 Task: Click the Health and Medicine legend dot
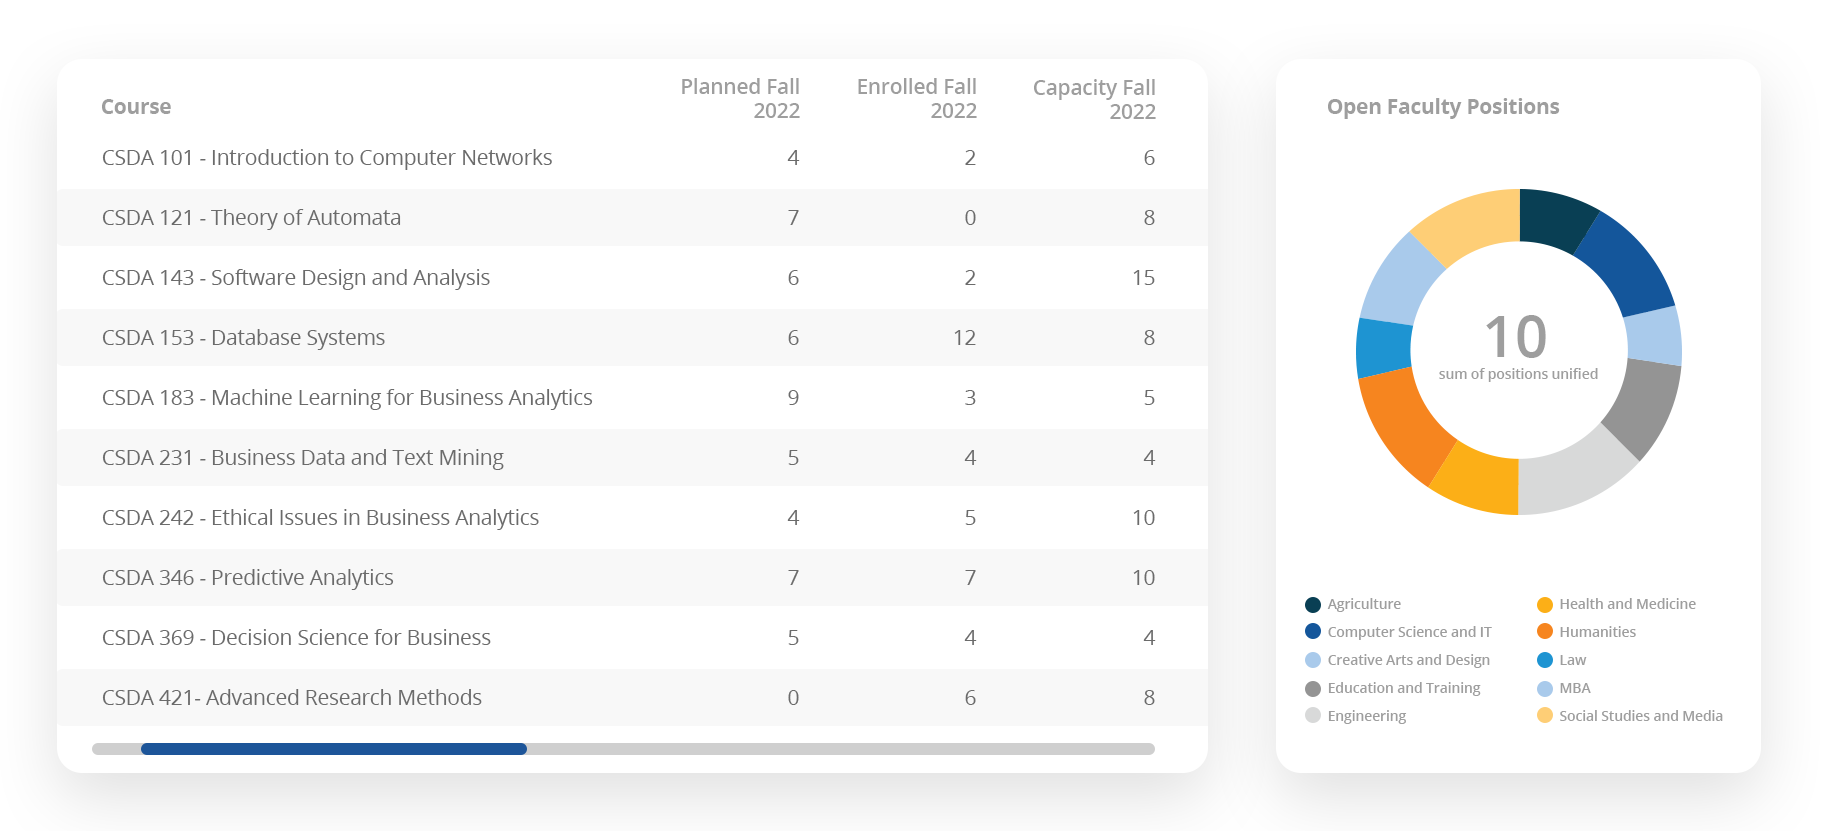coord(1545,604)
